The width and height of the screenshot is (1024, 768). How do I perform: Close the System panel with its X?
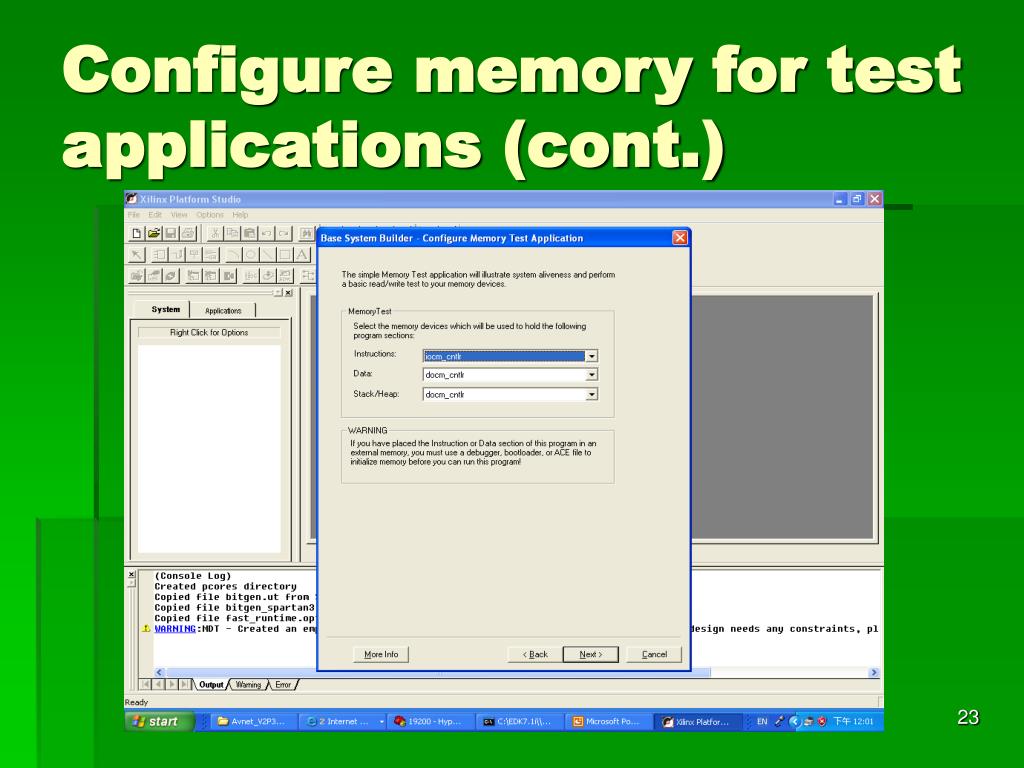click(x=288, y=293)
